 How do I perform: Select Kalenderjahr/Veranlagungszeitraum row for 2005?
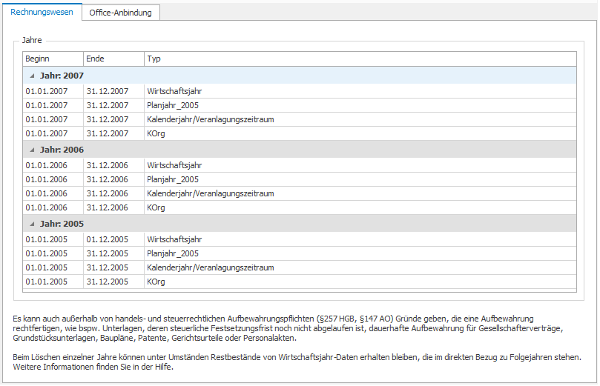pyautogui.click(x=299, y=268)
